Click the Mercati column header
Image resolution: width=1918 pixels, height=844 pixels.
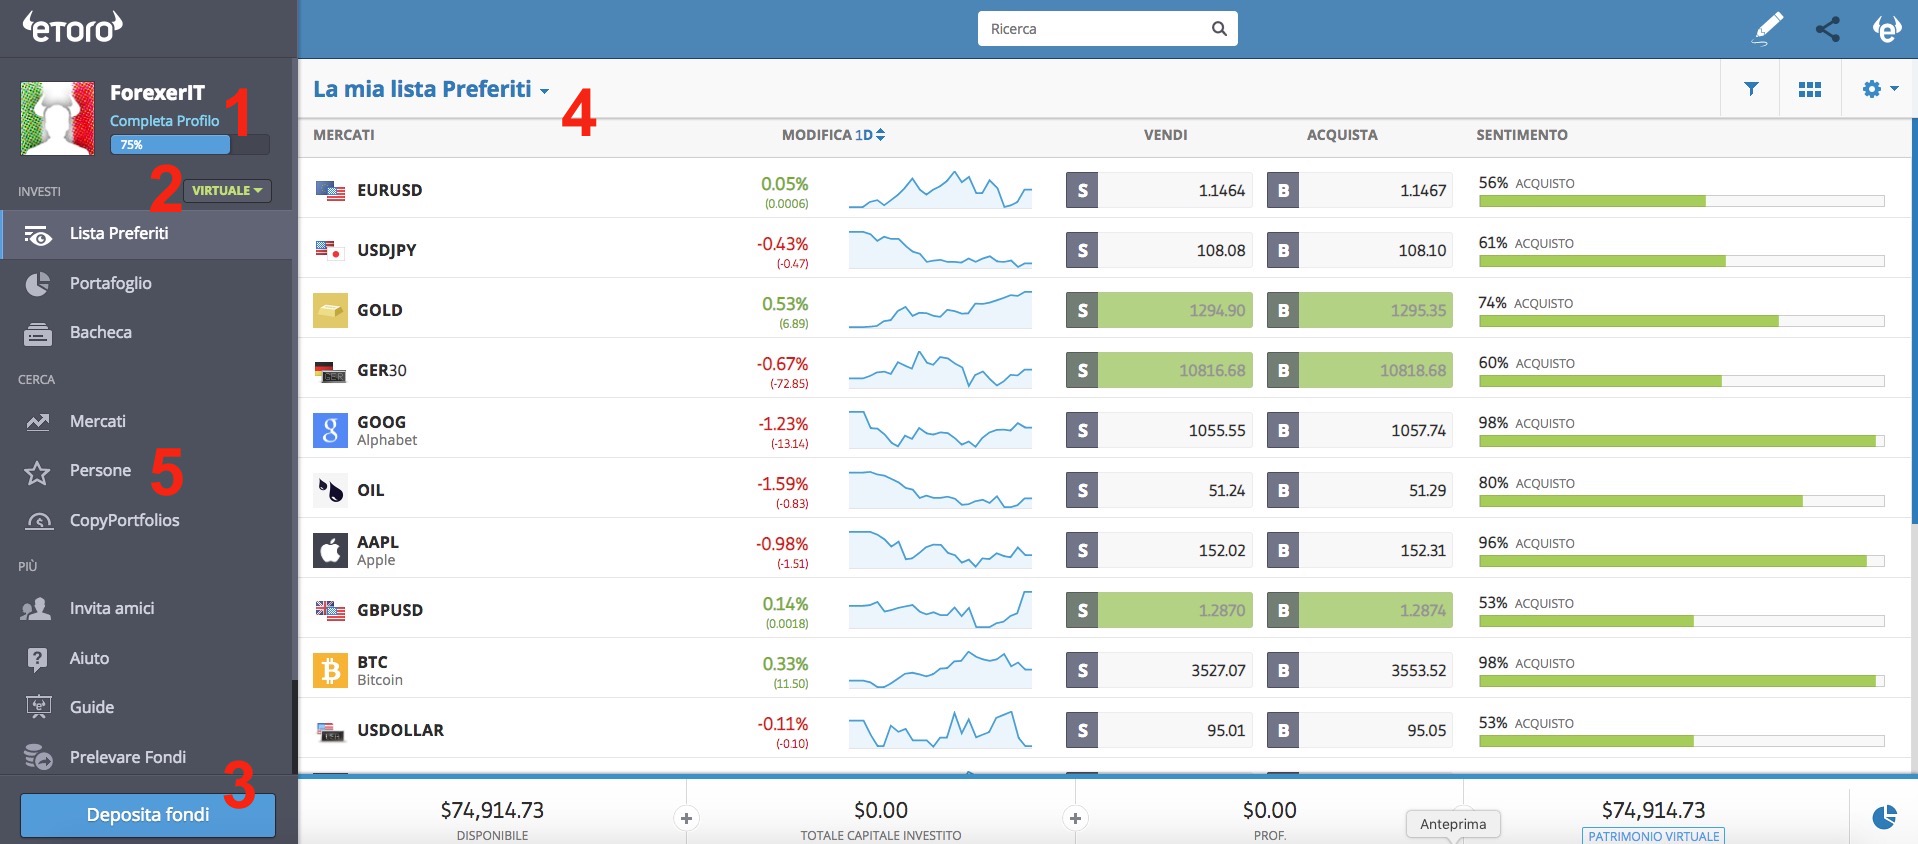pyautogui.click(x=344, y=134)
